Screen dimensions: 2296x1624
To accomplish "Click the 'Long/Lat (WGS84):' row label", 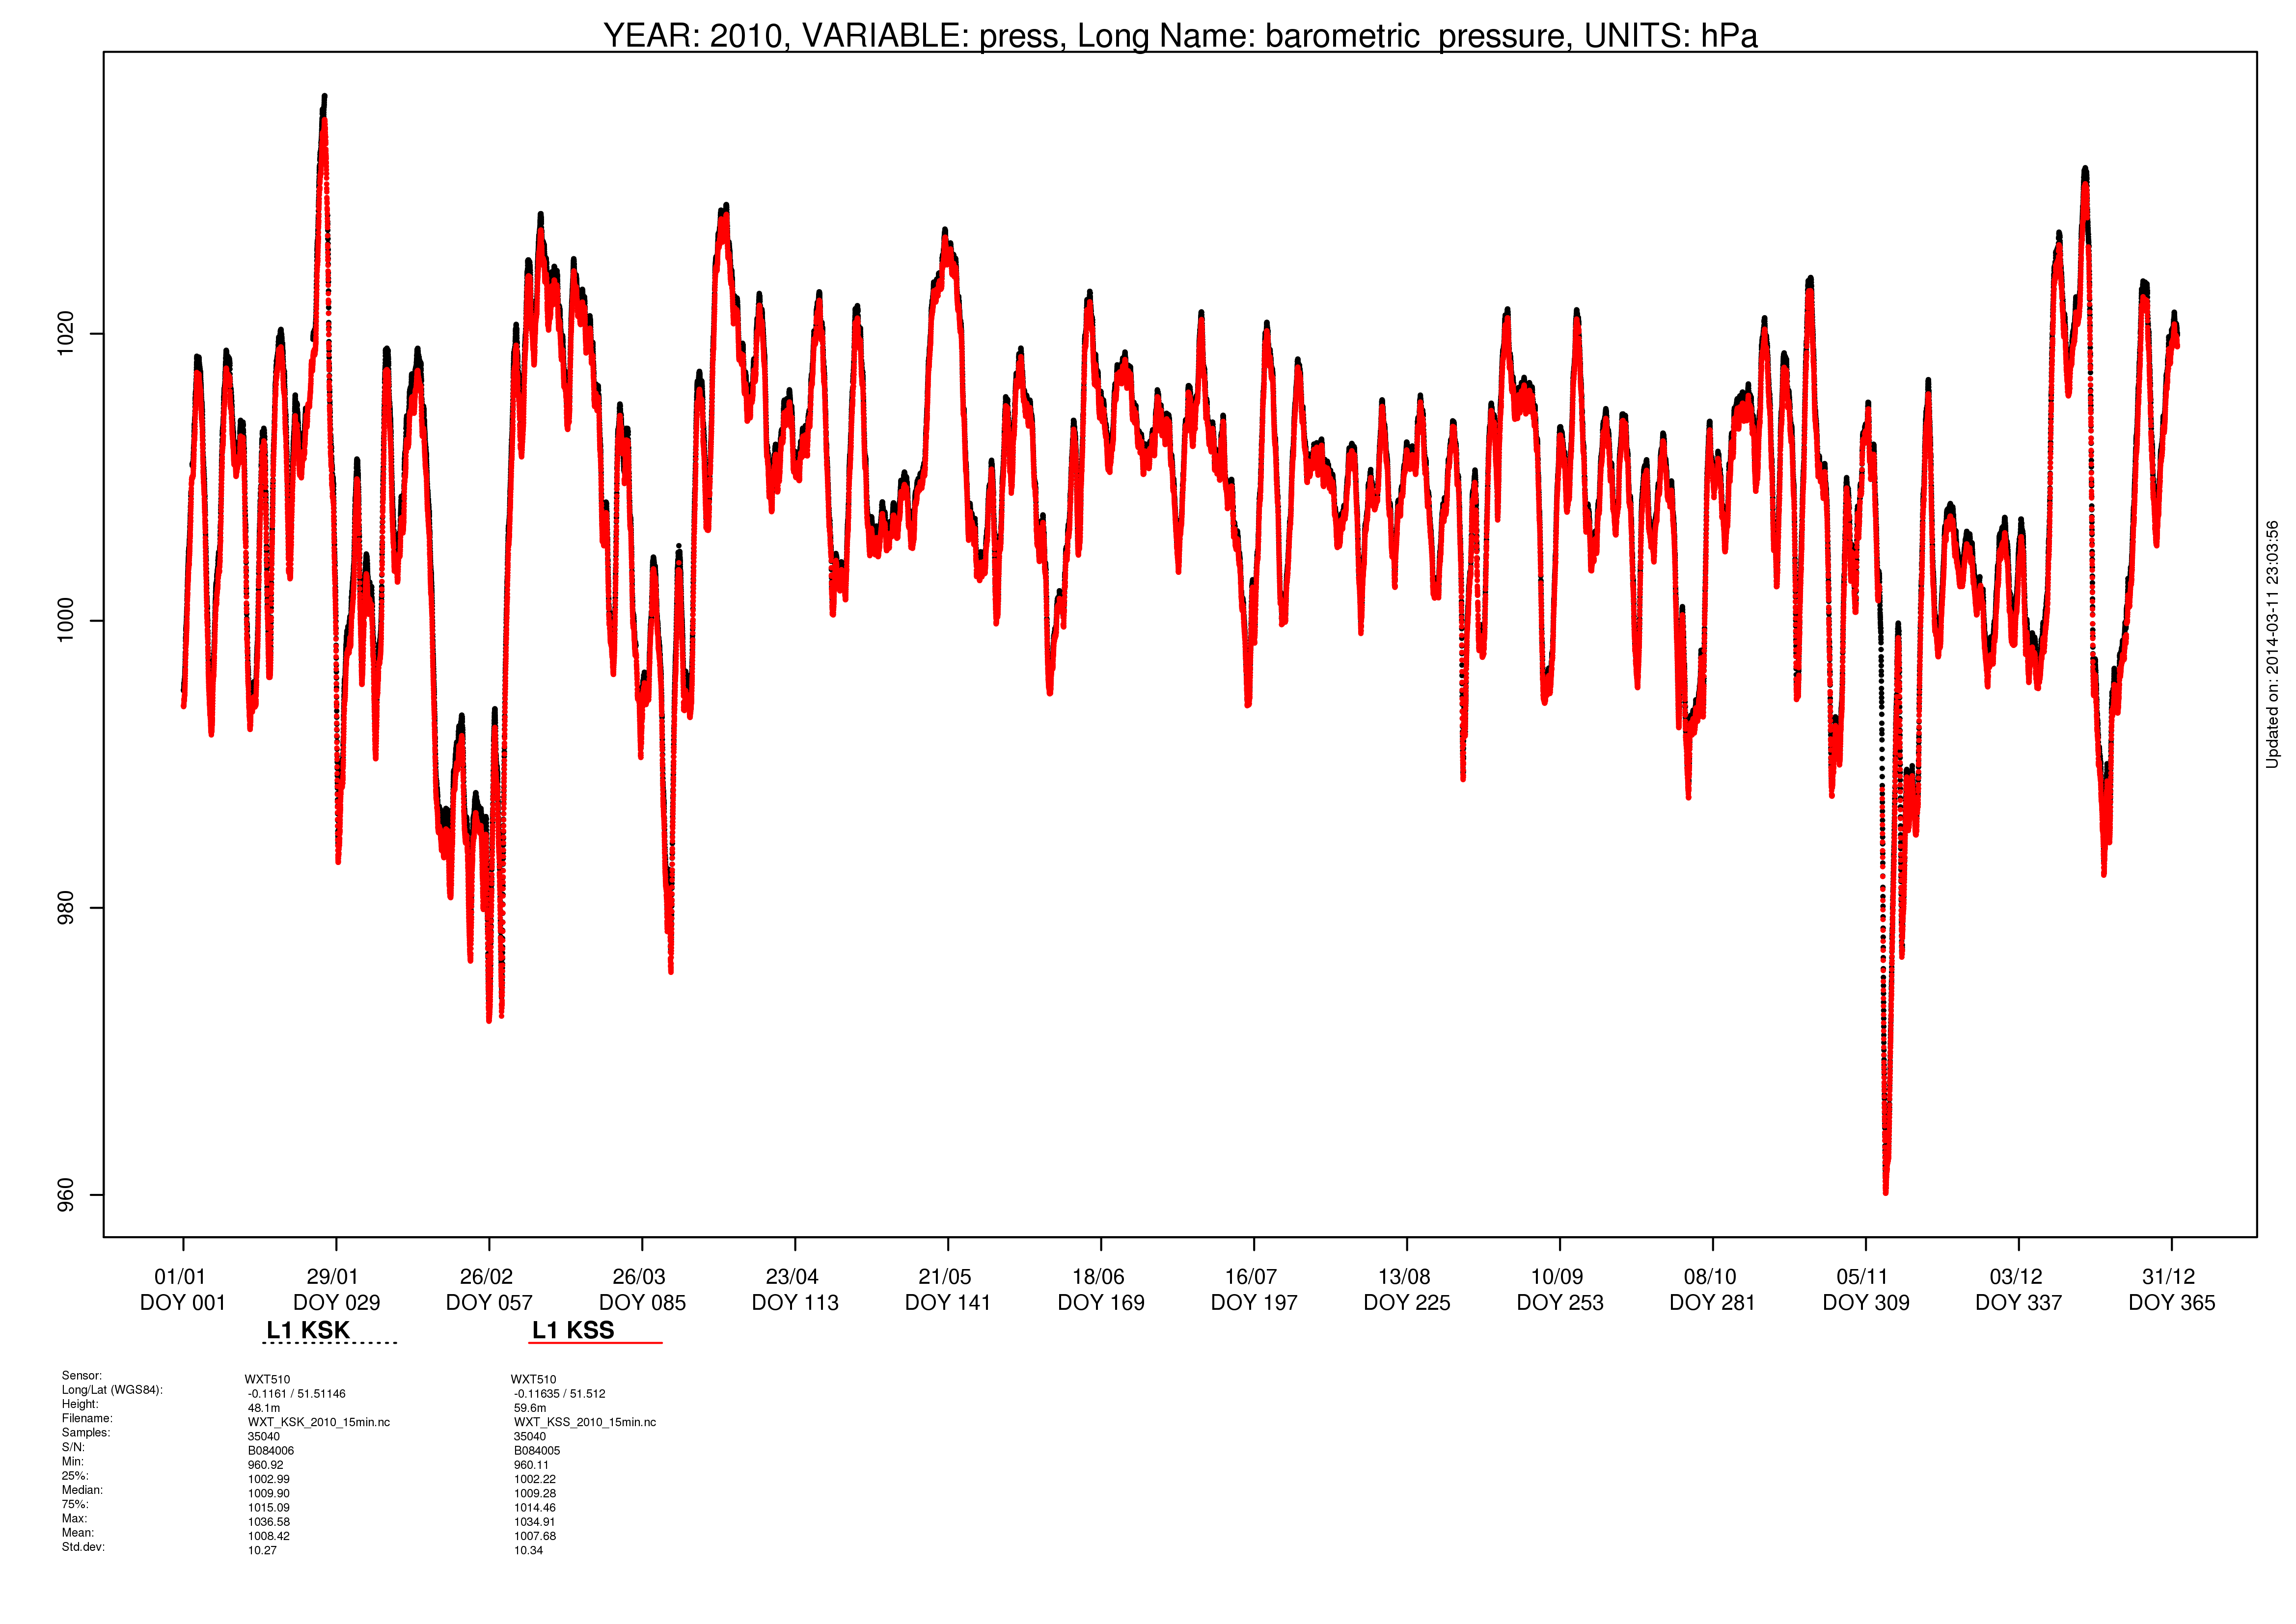I will pyautogui.click(x=112, y=1390).
